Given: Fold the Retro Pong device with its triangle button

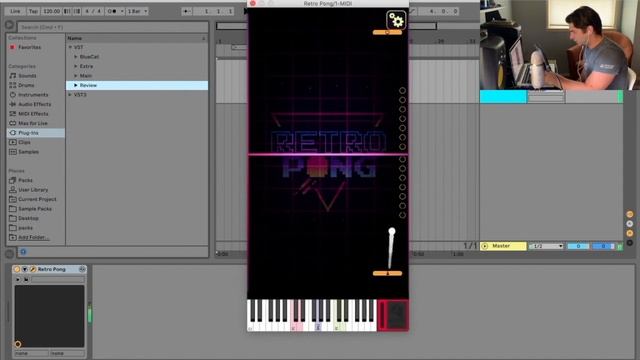Looking at the screenshot, I should click(24, 269).
